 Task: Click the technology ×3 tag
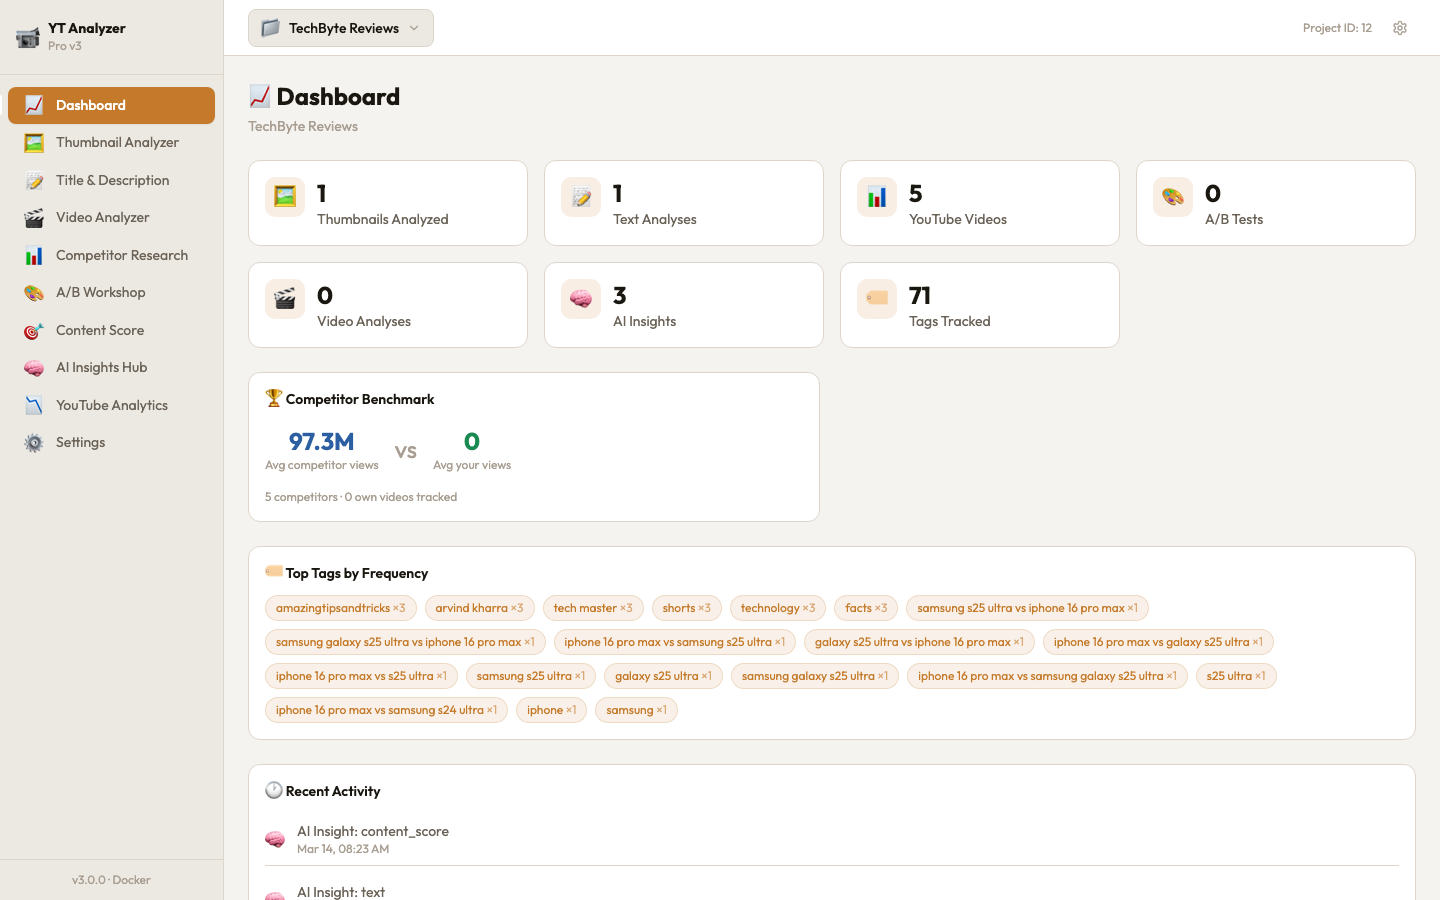click(x=778, y=608)
